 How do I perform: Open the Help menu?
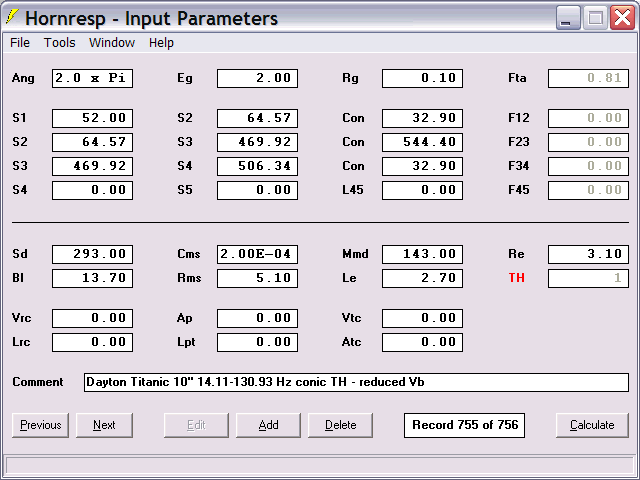[x=161, y=42]
